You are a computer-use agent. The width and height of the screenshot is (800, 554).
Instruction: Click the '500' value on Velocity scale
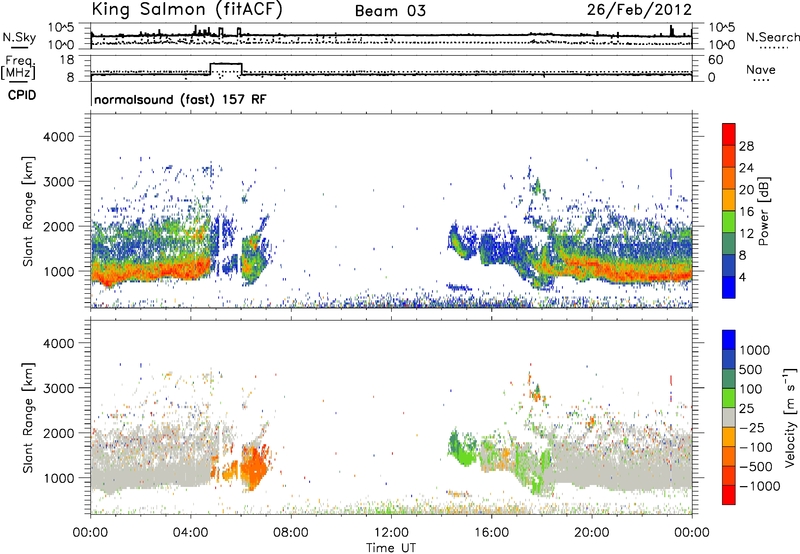(751, 370)
